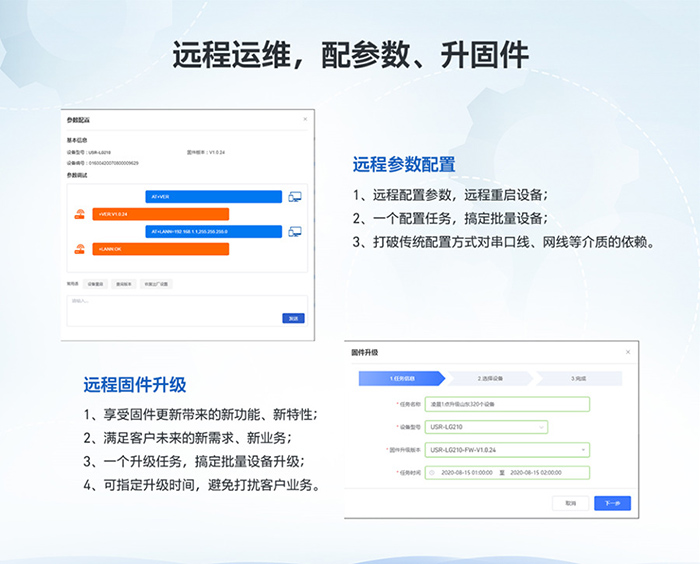Go to the 3.完成 step
This screenshot has width=700, height=564.
coord(578,379)
